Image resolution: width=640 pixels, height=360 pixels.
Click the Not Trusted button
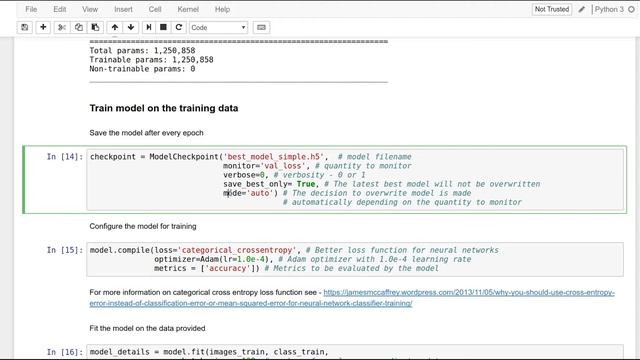coord(552,9)
